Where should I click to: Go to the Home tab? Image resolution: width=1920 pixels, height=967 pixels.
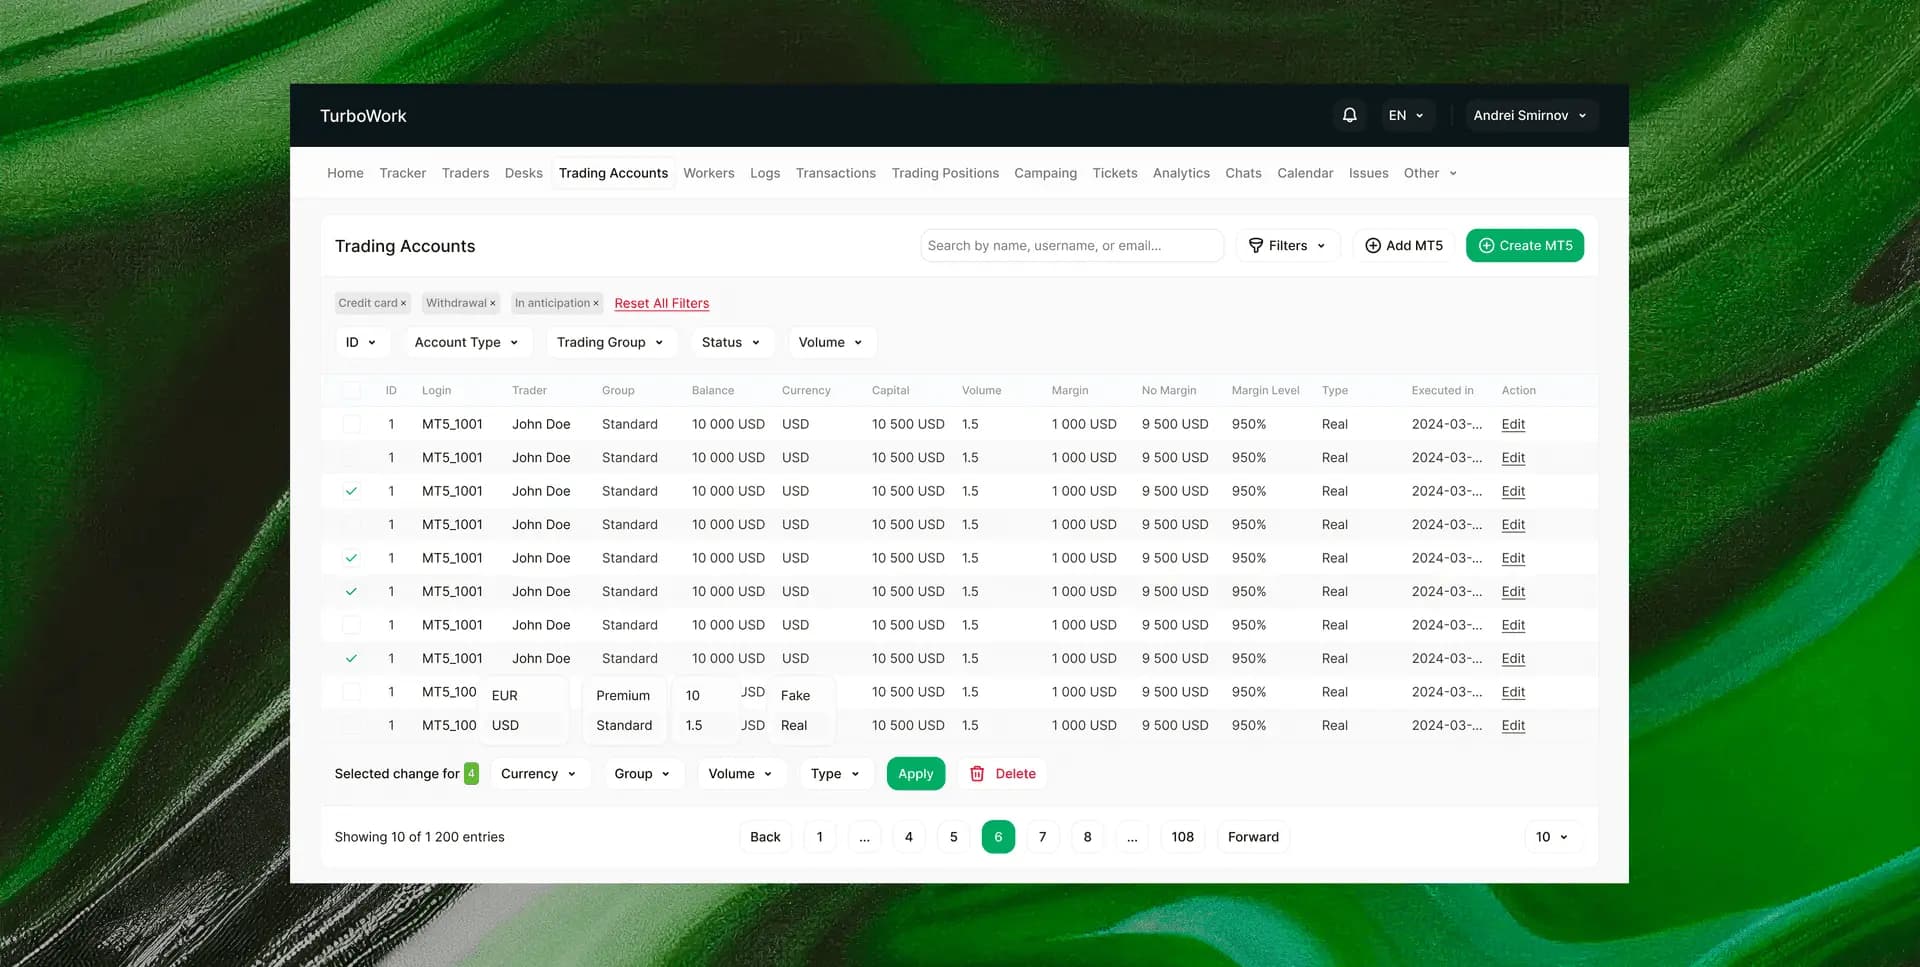pyautogui.click(x=345, y=173)
